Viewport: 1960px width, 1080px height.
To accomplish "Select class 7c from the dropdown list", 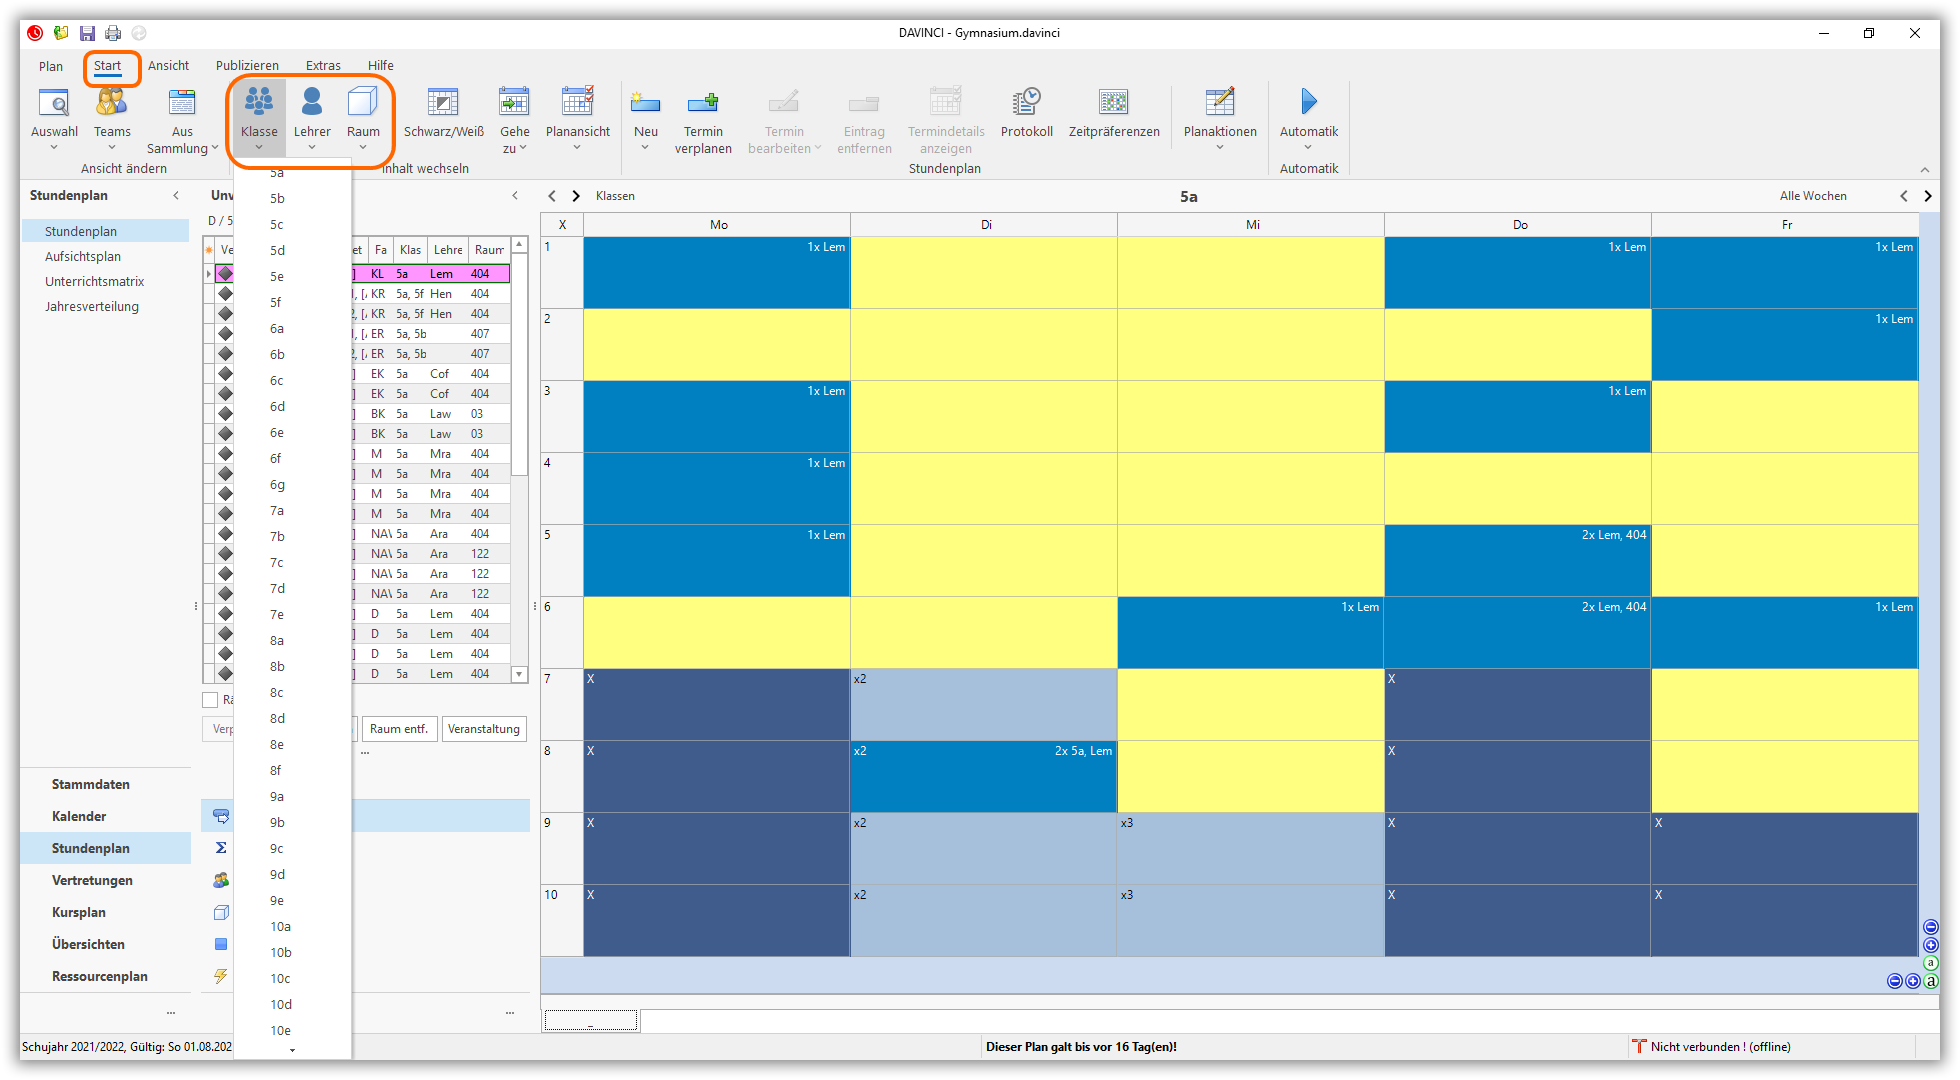I will (x=277, y=563).
